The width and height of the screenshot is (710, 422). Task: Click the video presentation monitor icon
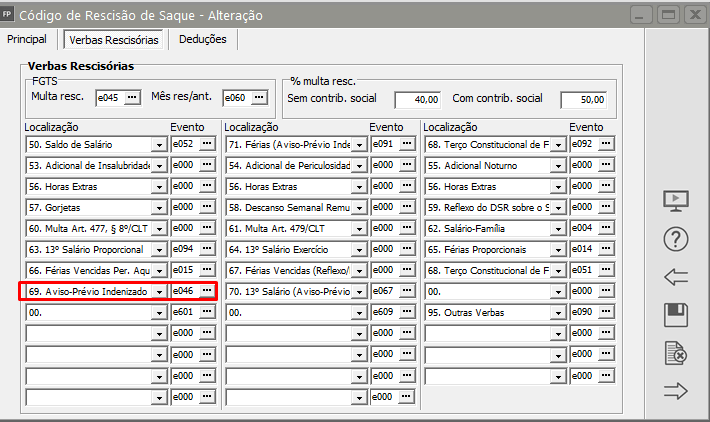pos(677,199)
